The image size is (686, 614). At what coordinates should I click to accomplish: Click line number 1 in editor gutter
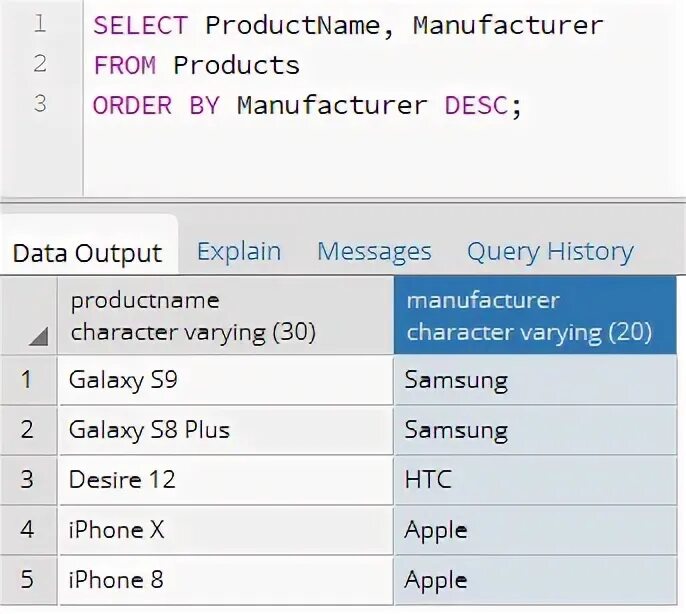coord(39,24)
